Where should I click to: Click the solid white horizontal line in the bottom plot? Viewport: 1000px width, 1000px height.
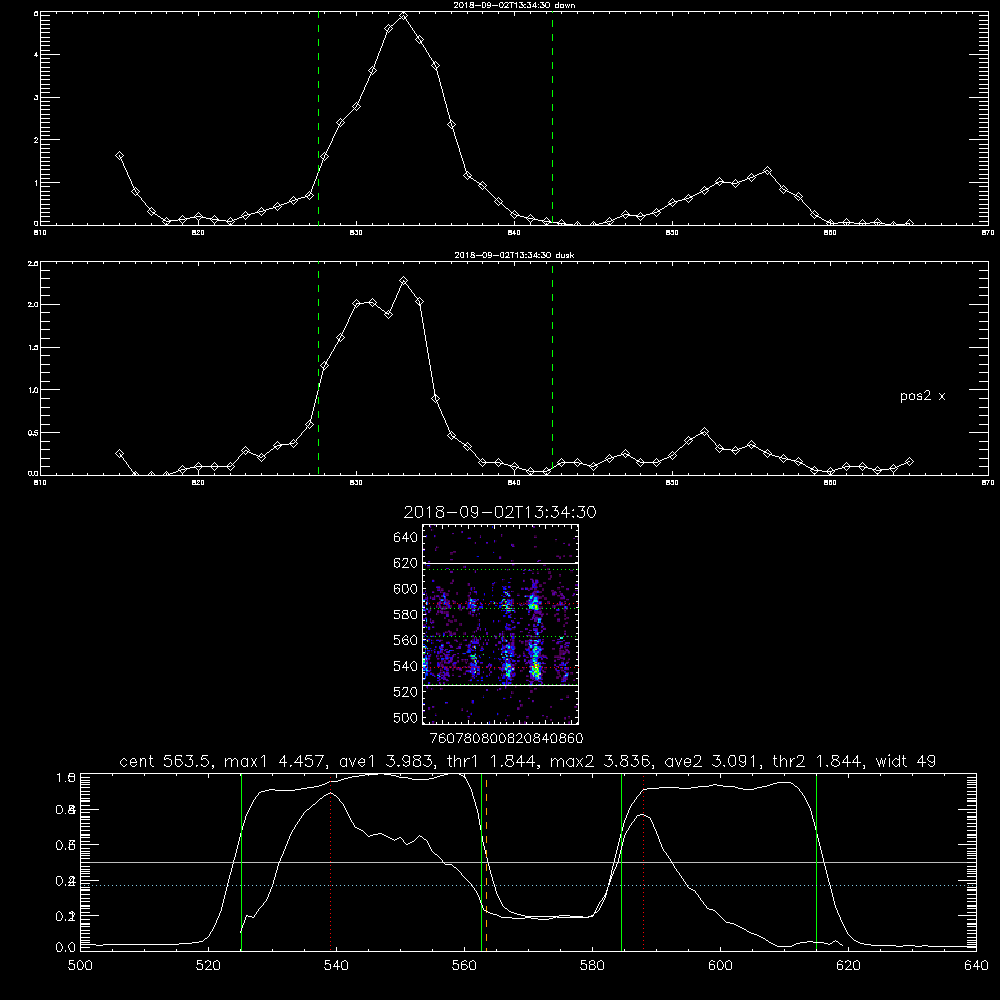pos(528,862)
